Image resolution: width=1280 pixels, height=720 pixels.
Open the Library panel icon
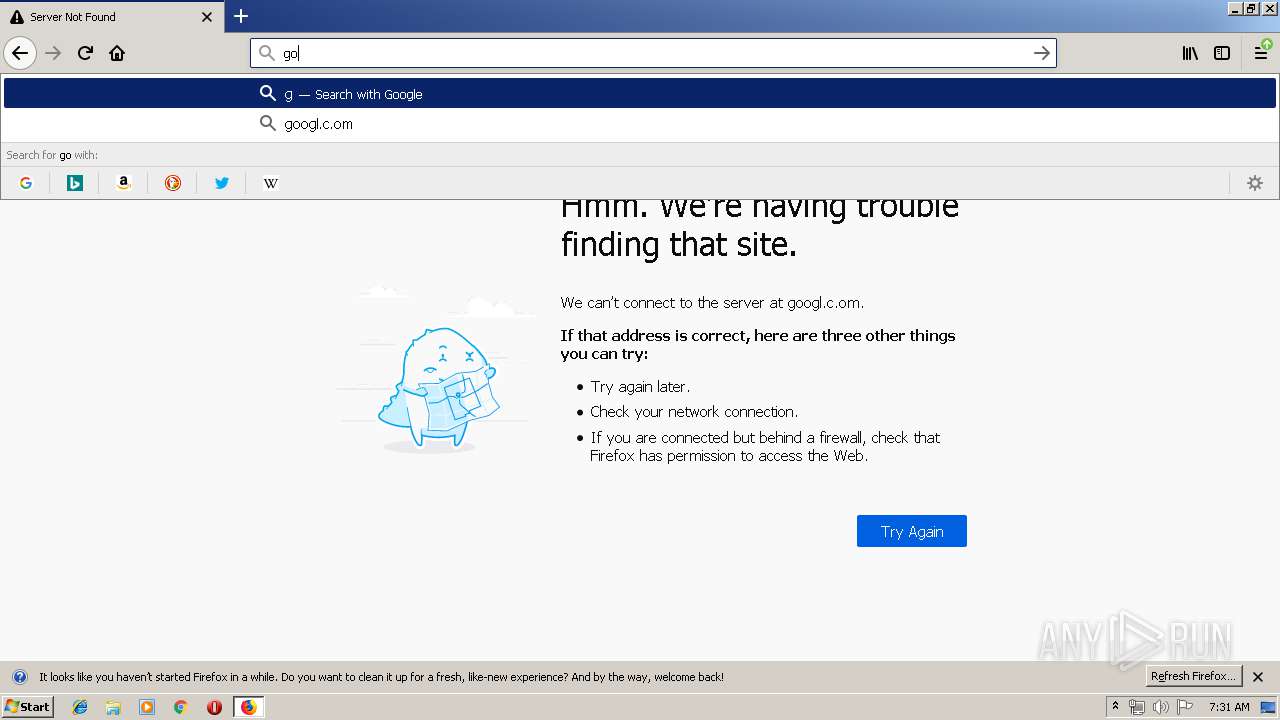[1190, 53]
